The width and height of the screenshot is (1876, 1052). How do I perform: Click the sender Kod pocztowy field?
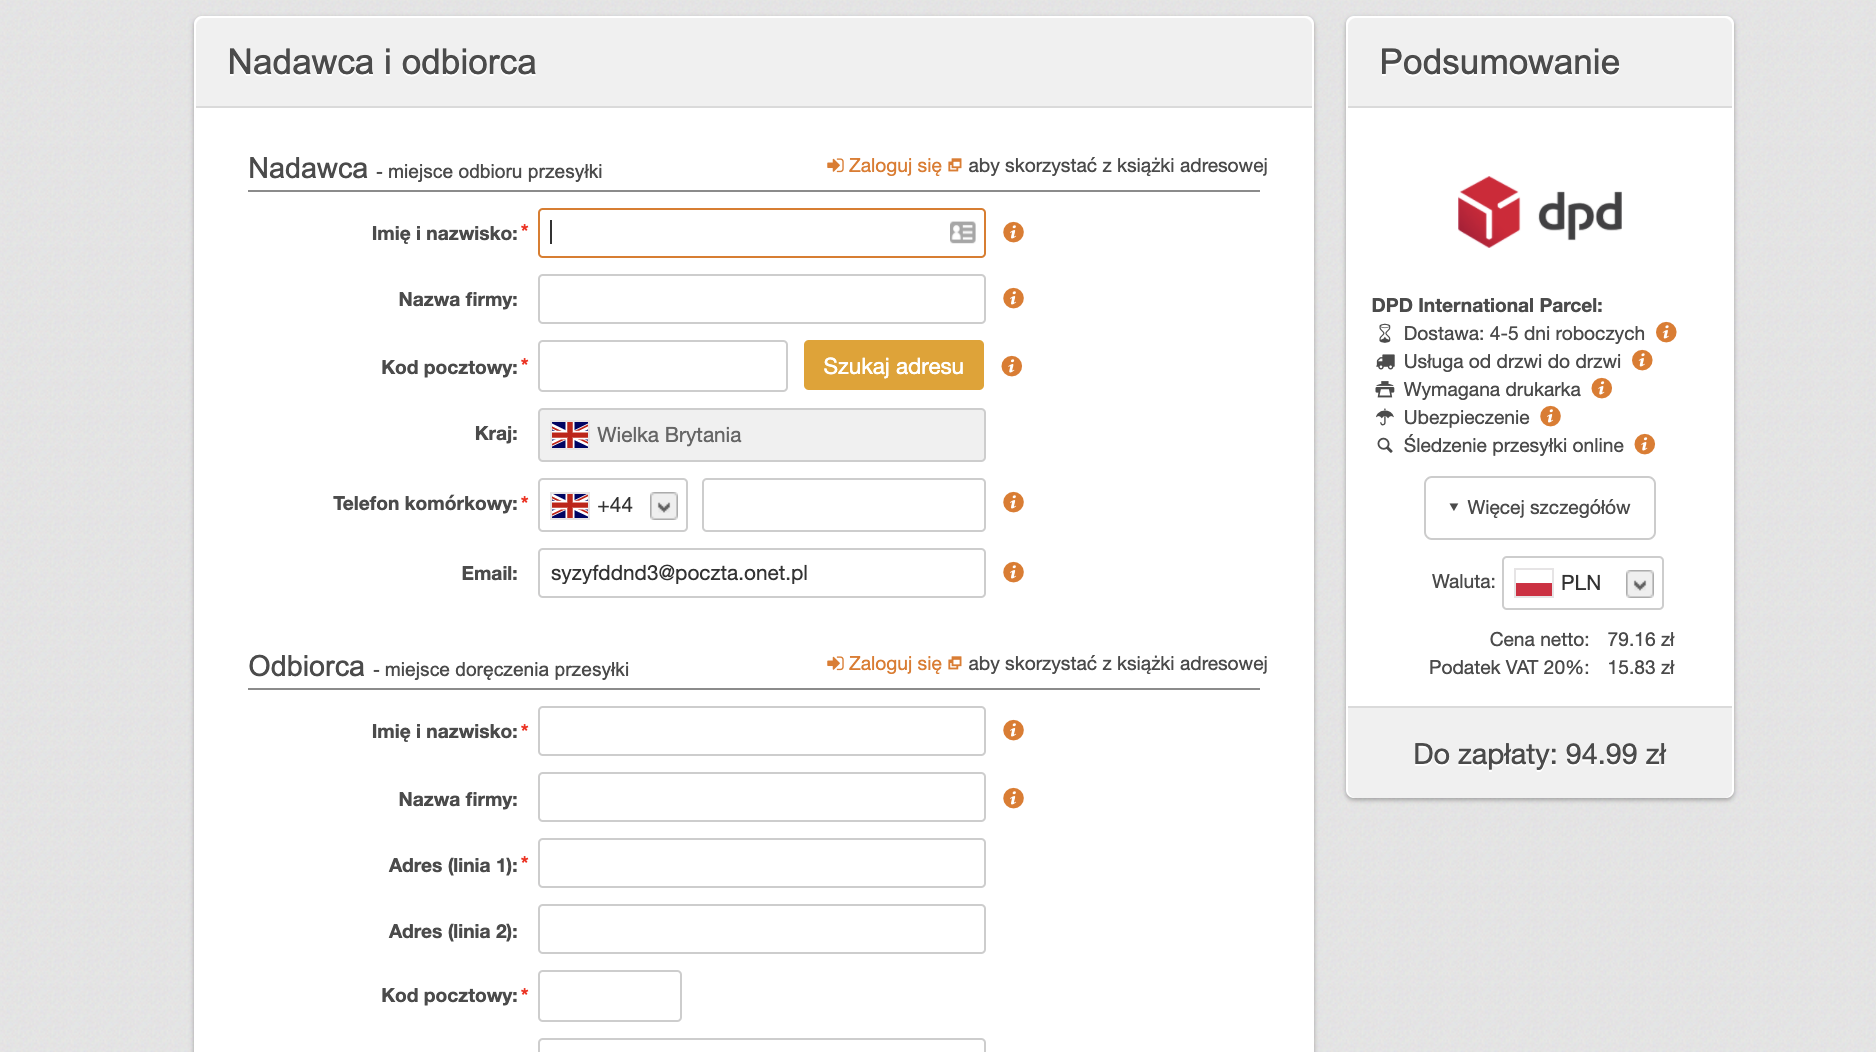[x=662, y=366]
